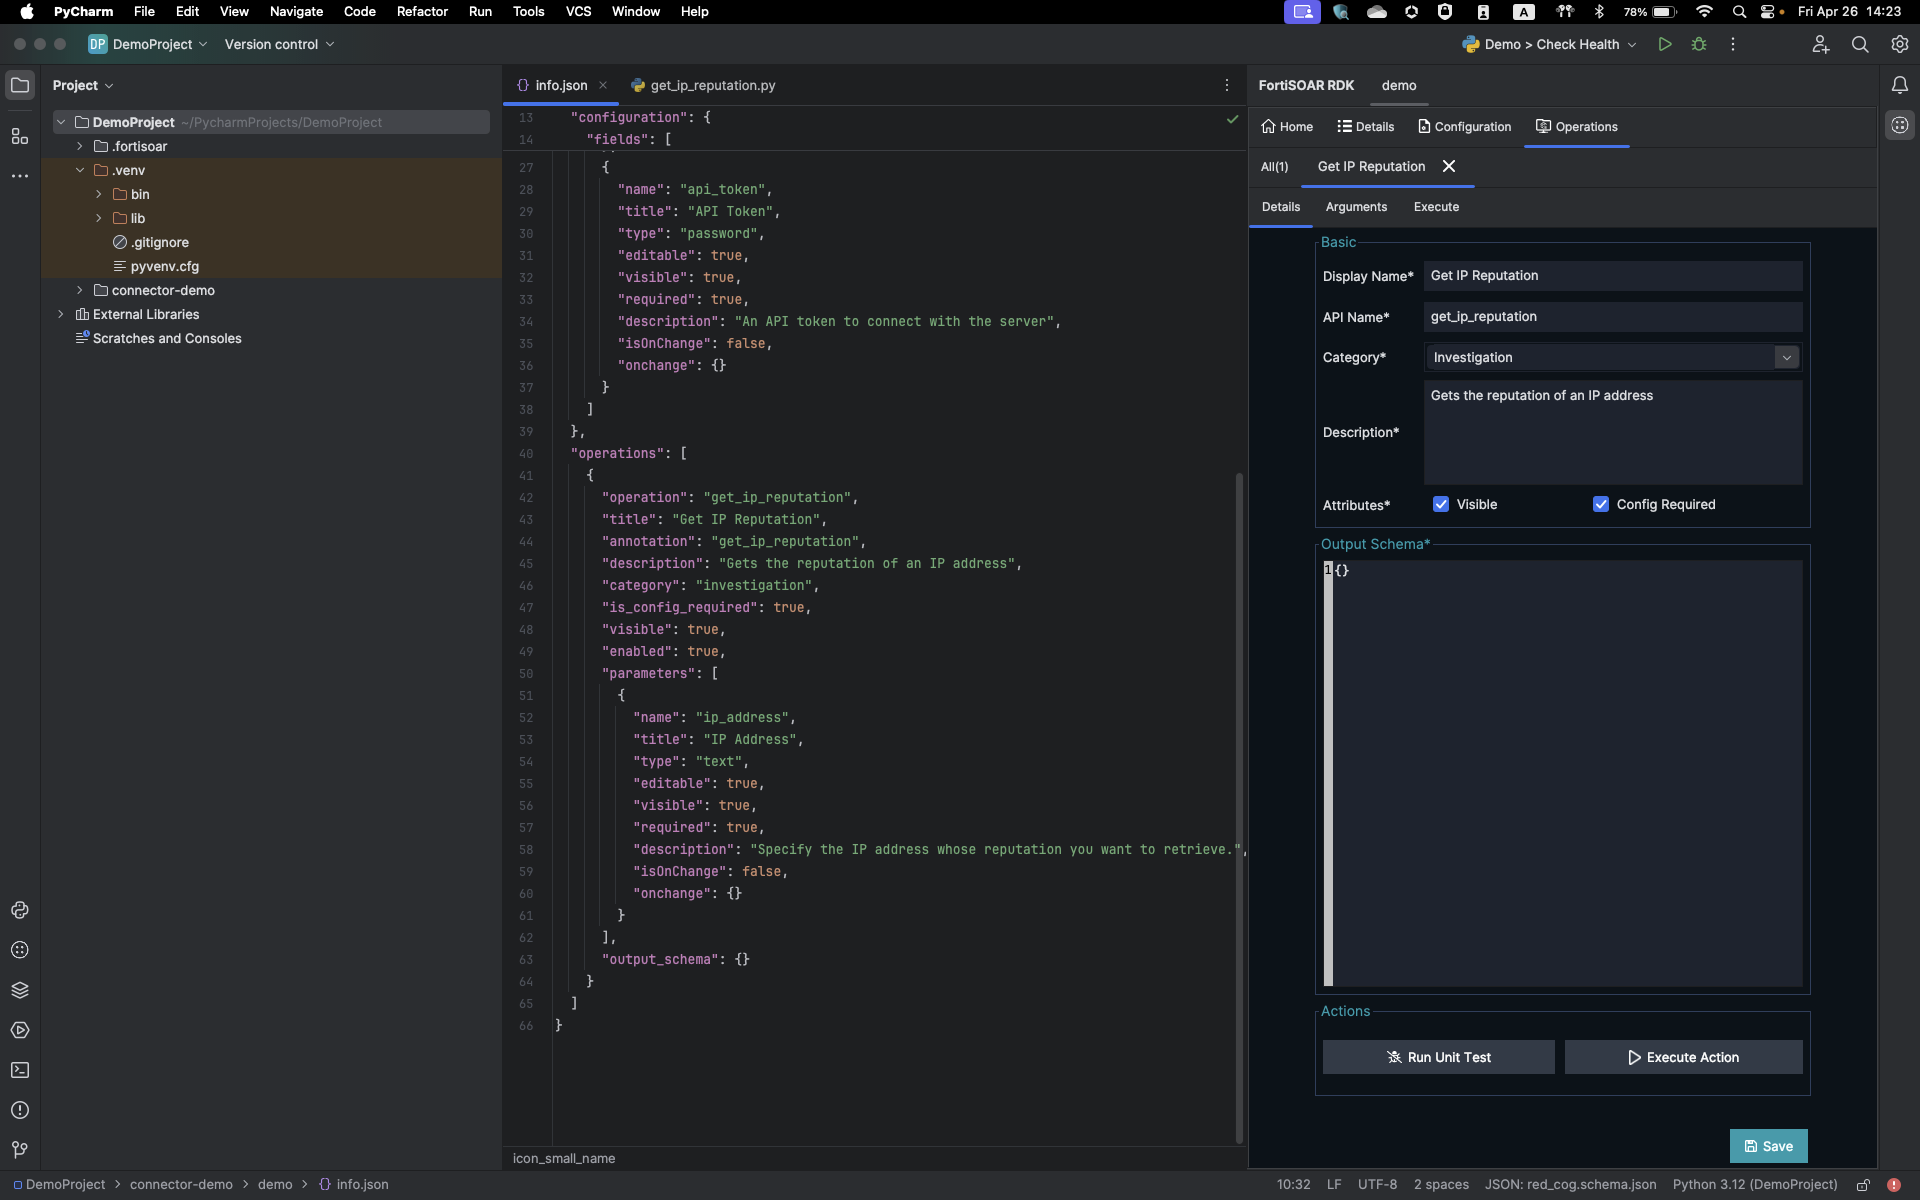Open the Structure tool window icon

coord(20,136)
